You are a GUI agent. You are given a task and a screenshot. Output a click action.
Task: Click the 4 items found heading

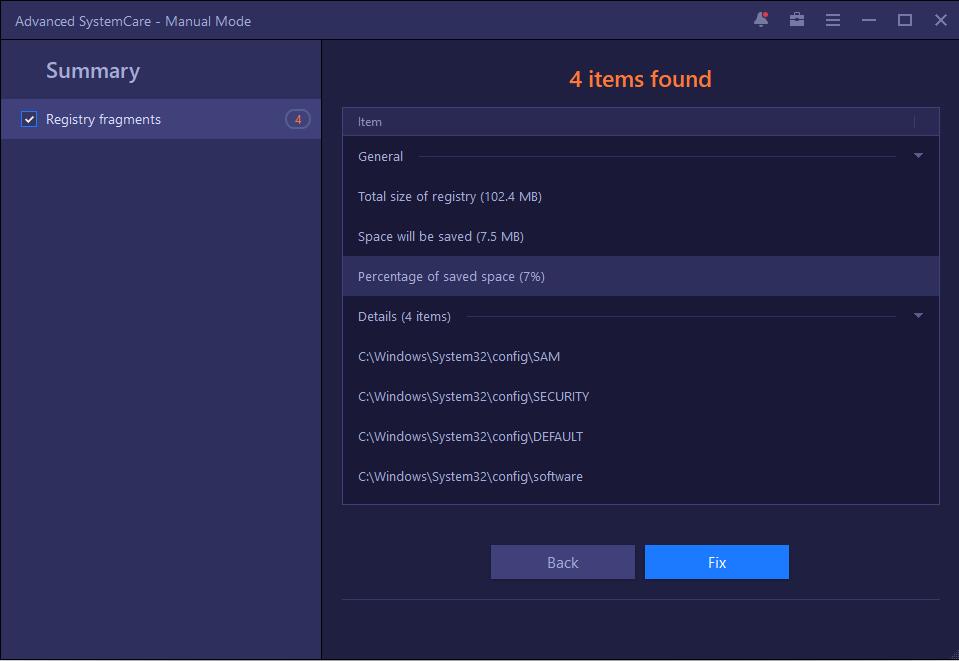pyautogui.click(x=640, y=79)
